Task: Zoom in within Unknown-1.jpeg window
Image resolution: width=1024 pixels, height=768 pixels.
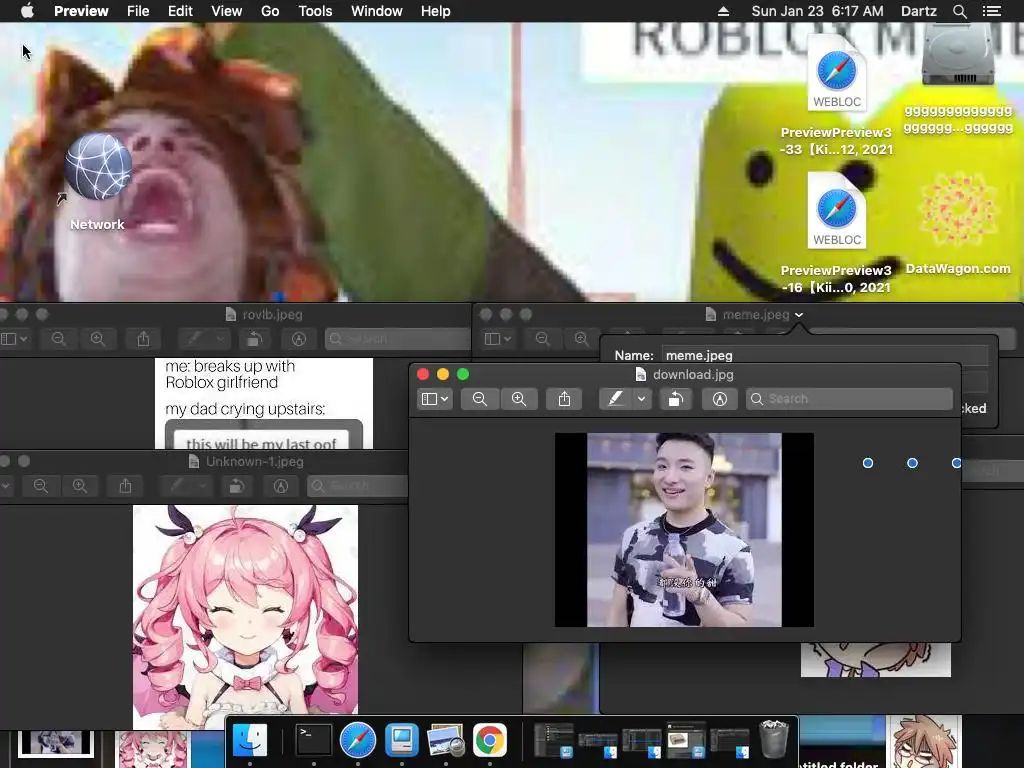Action: [80, 486]
